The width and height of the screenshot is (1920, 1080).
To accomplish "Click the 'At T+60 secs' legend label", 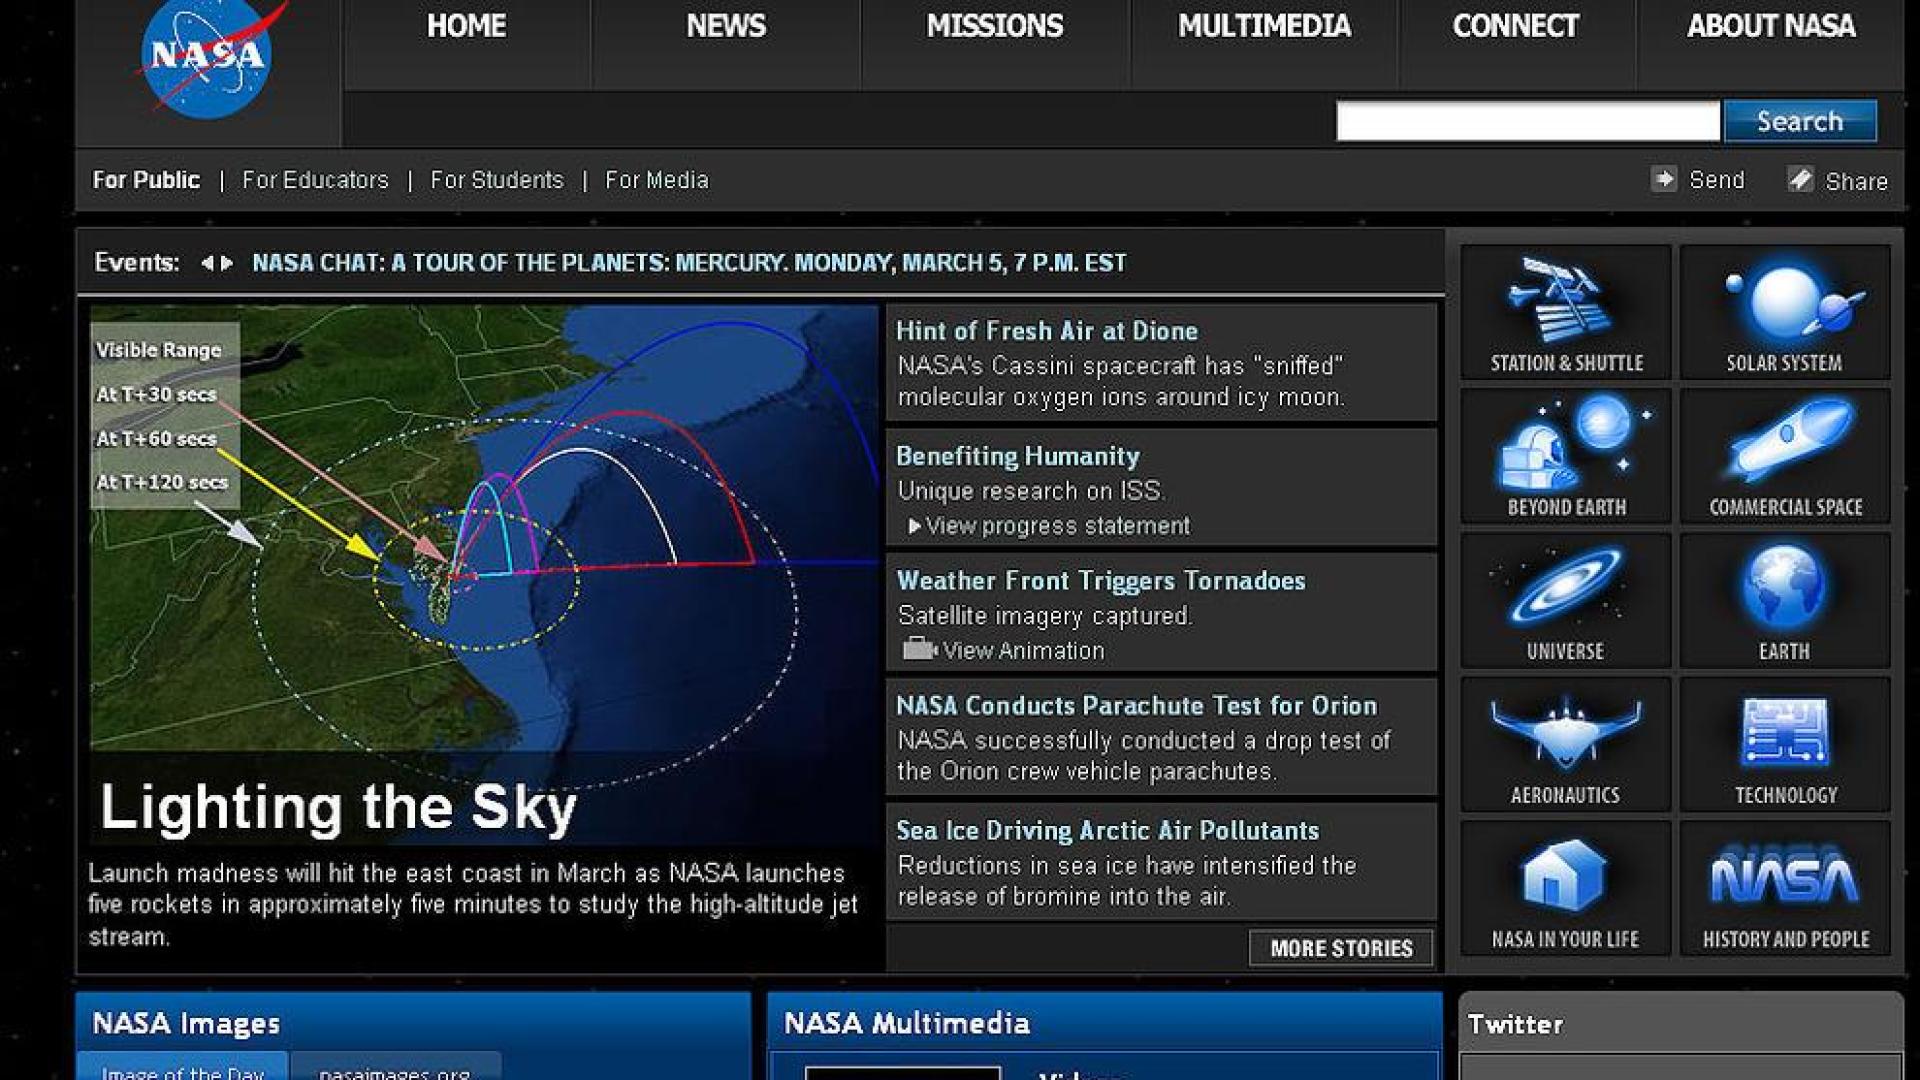I will click(156, 438).
